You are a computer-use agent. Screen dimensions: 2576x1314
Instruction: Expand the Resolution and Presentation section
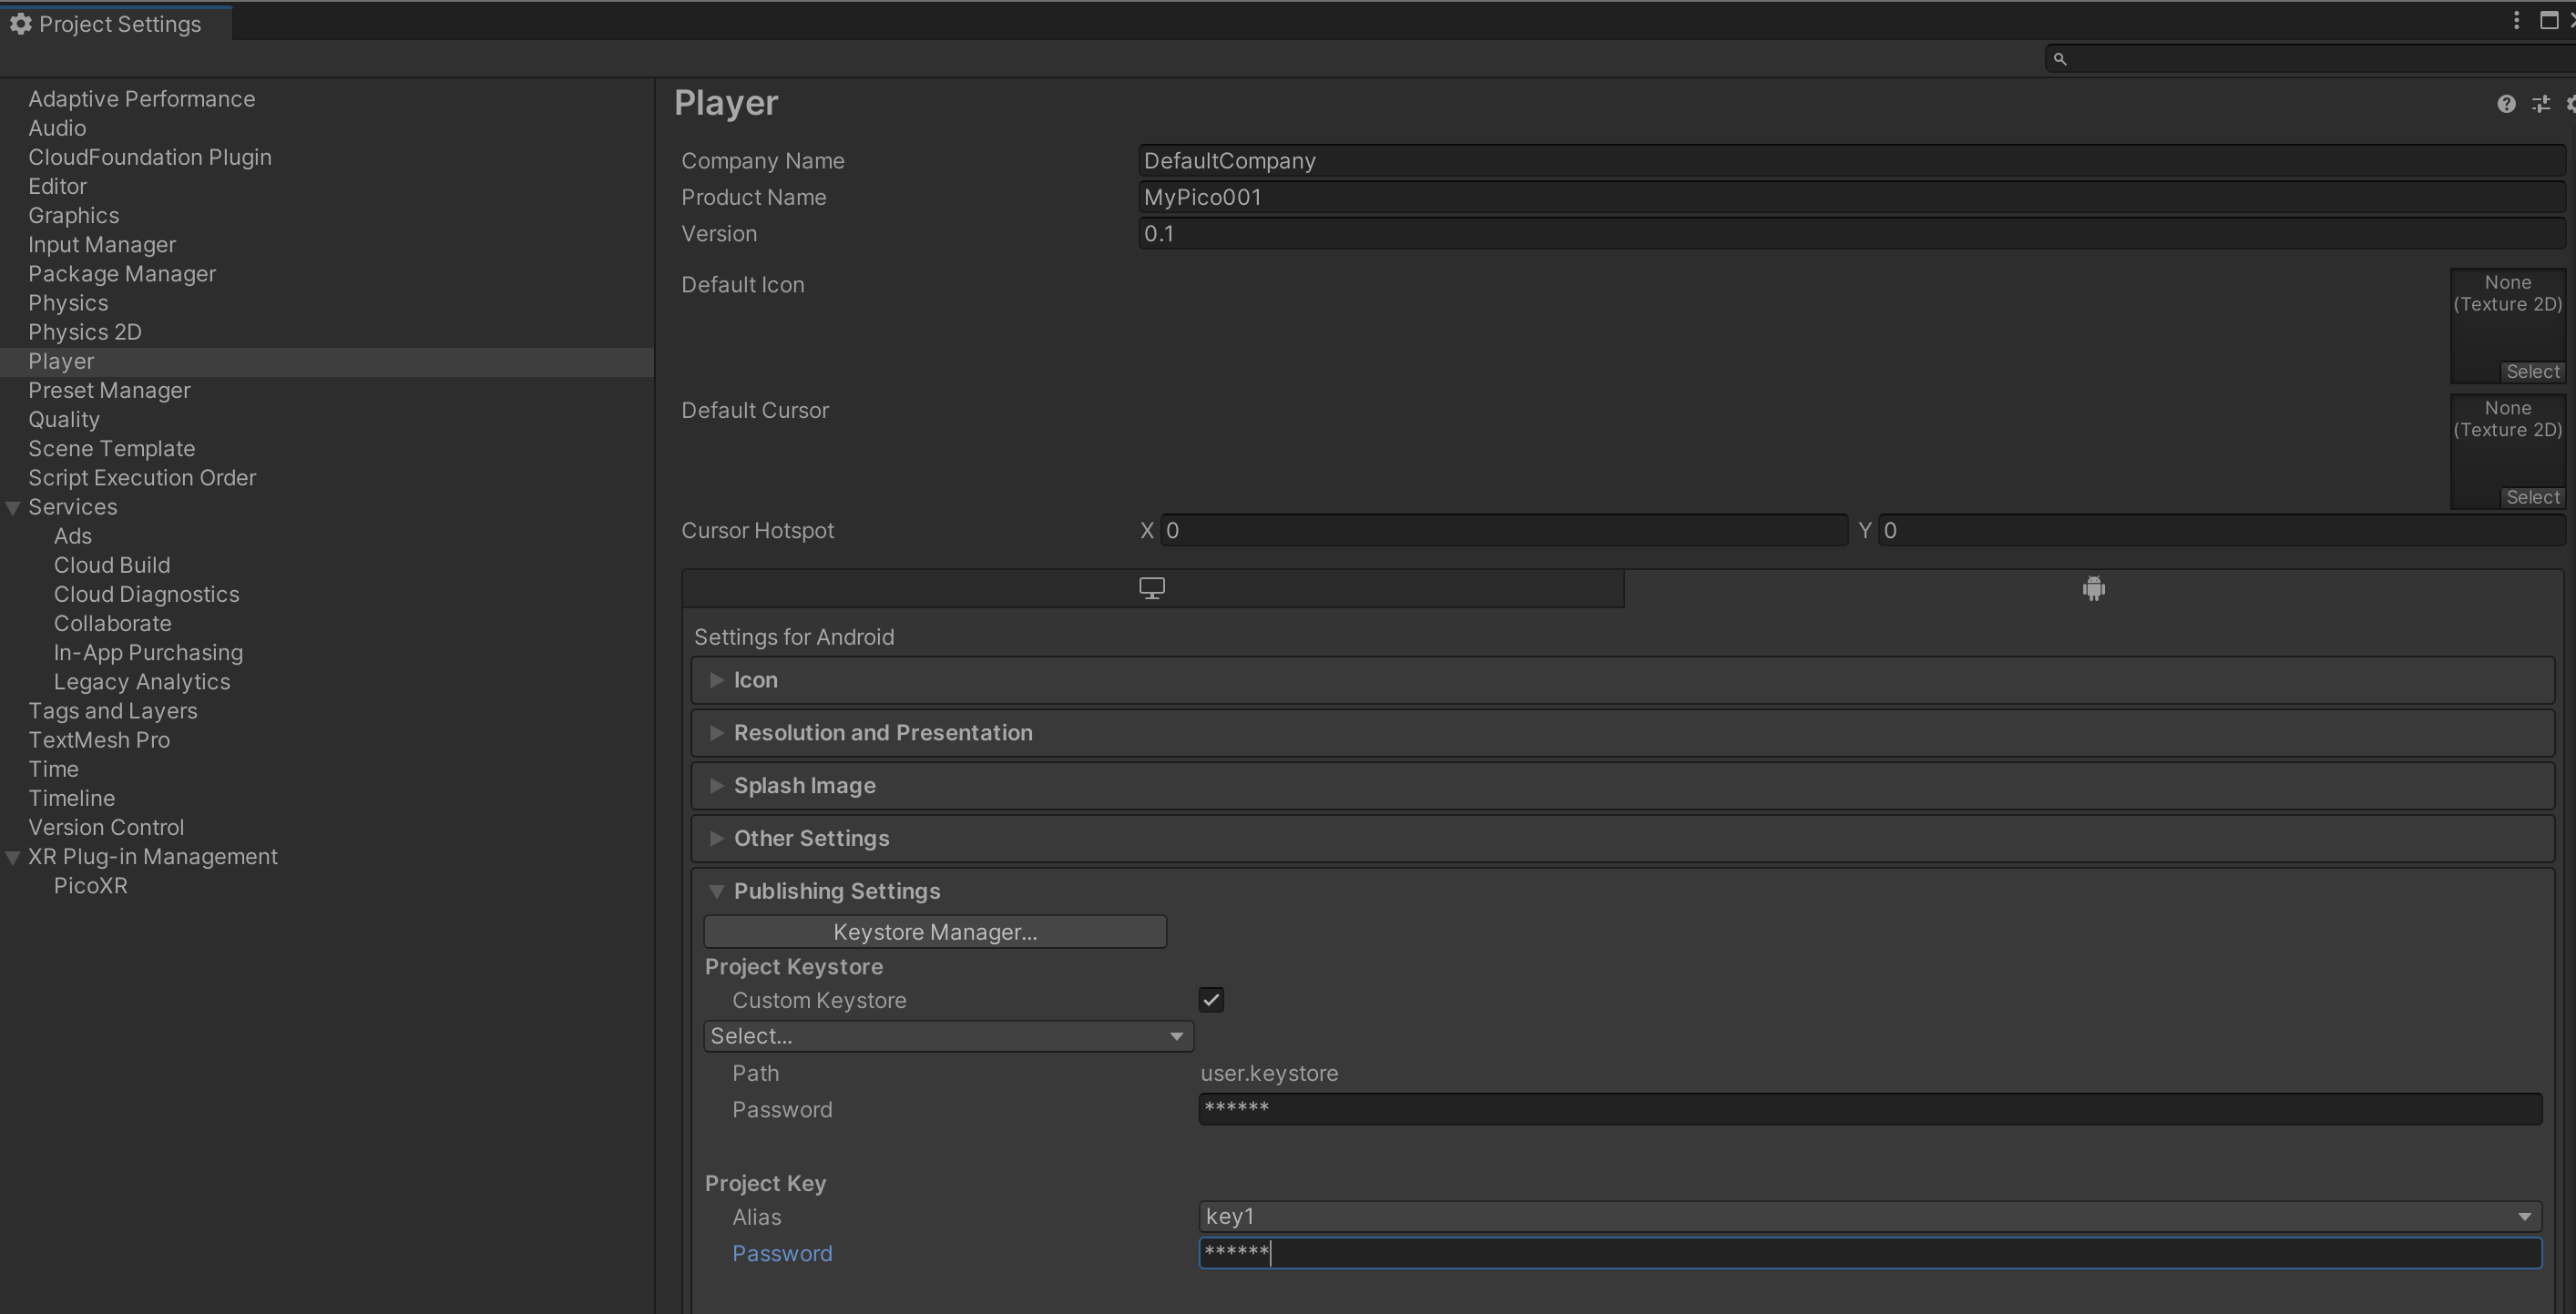(882, 733)
